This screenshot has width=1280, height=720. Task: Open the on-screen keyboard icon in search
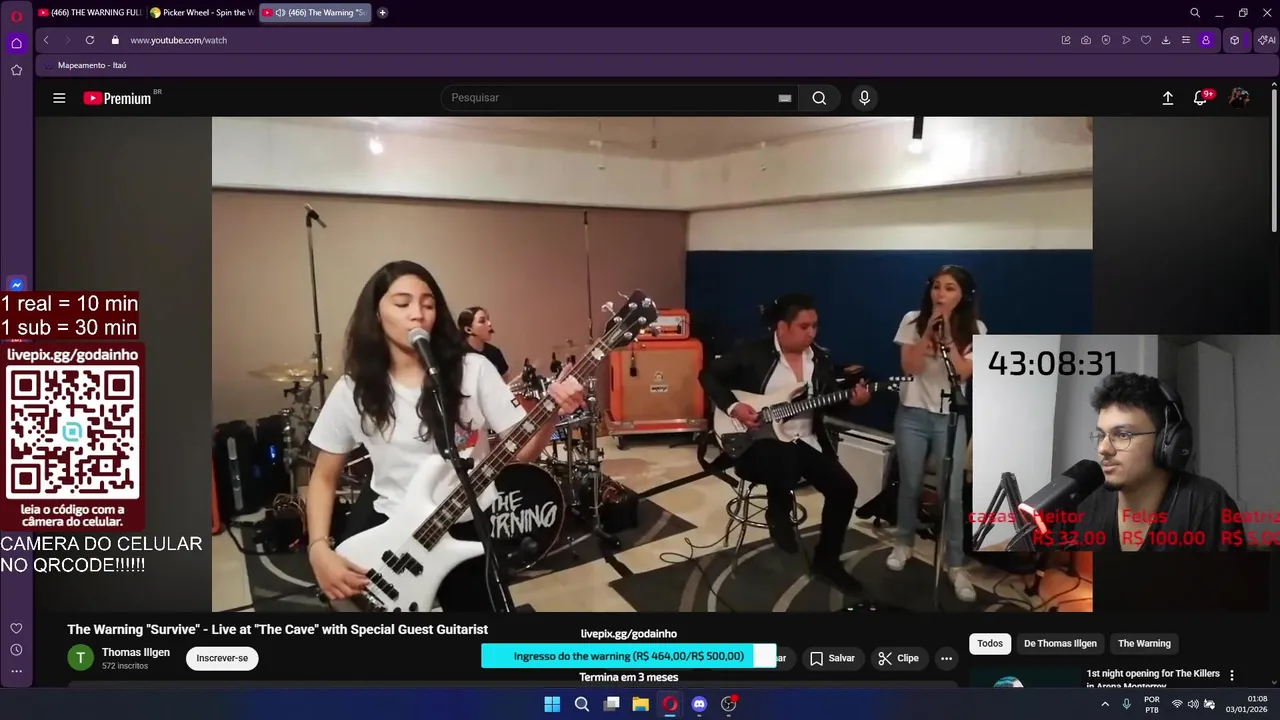pos(785,98)
